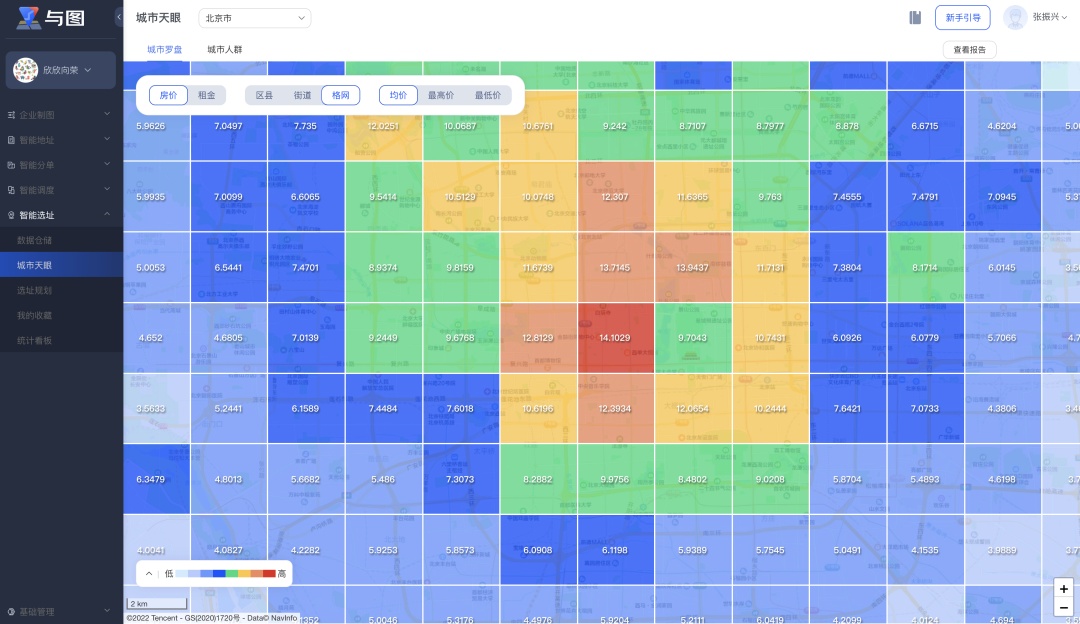Click the 查看报告 button

point(969,49)
